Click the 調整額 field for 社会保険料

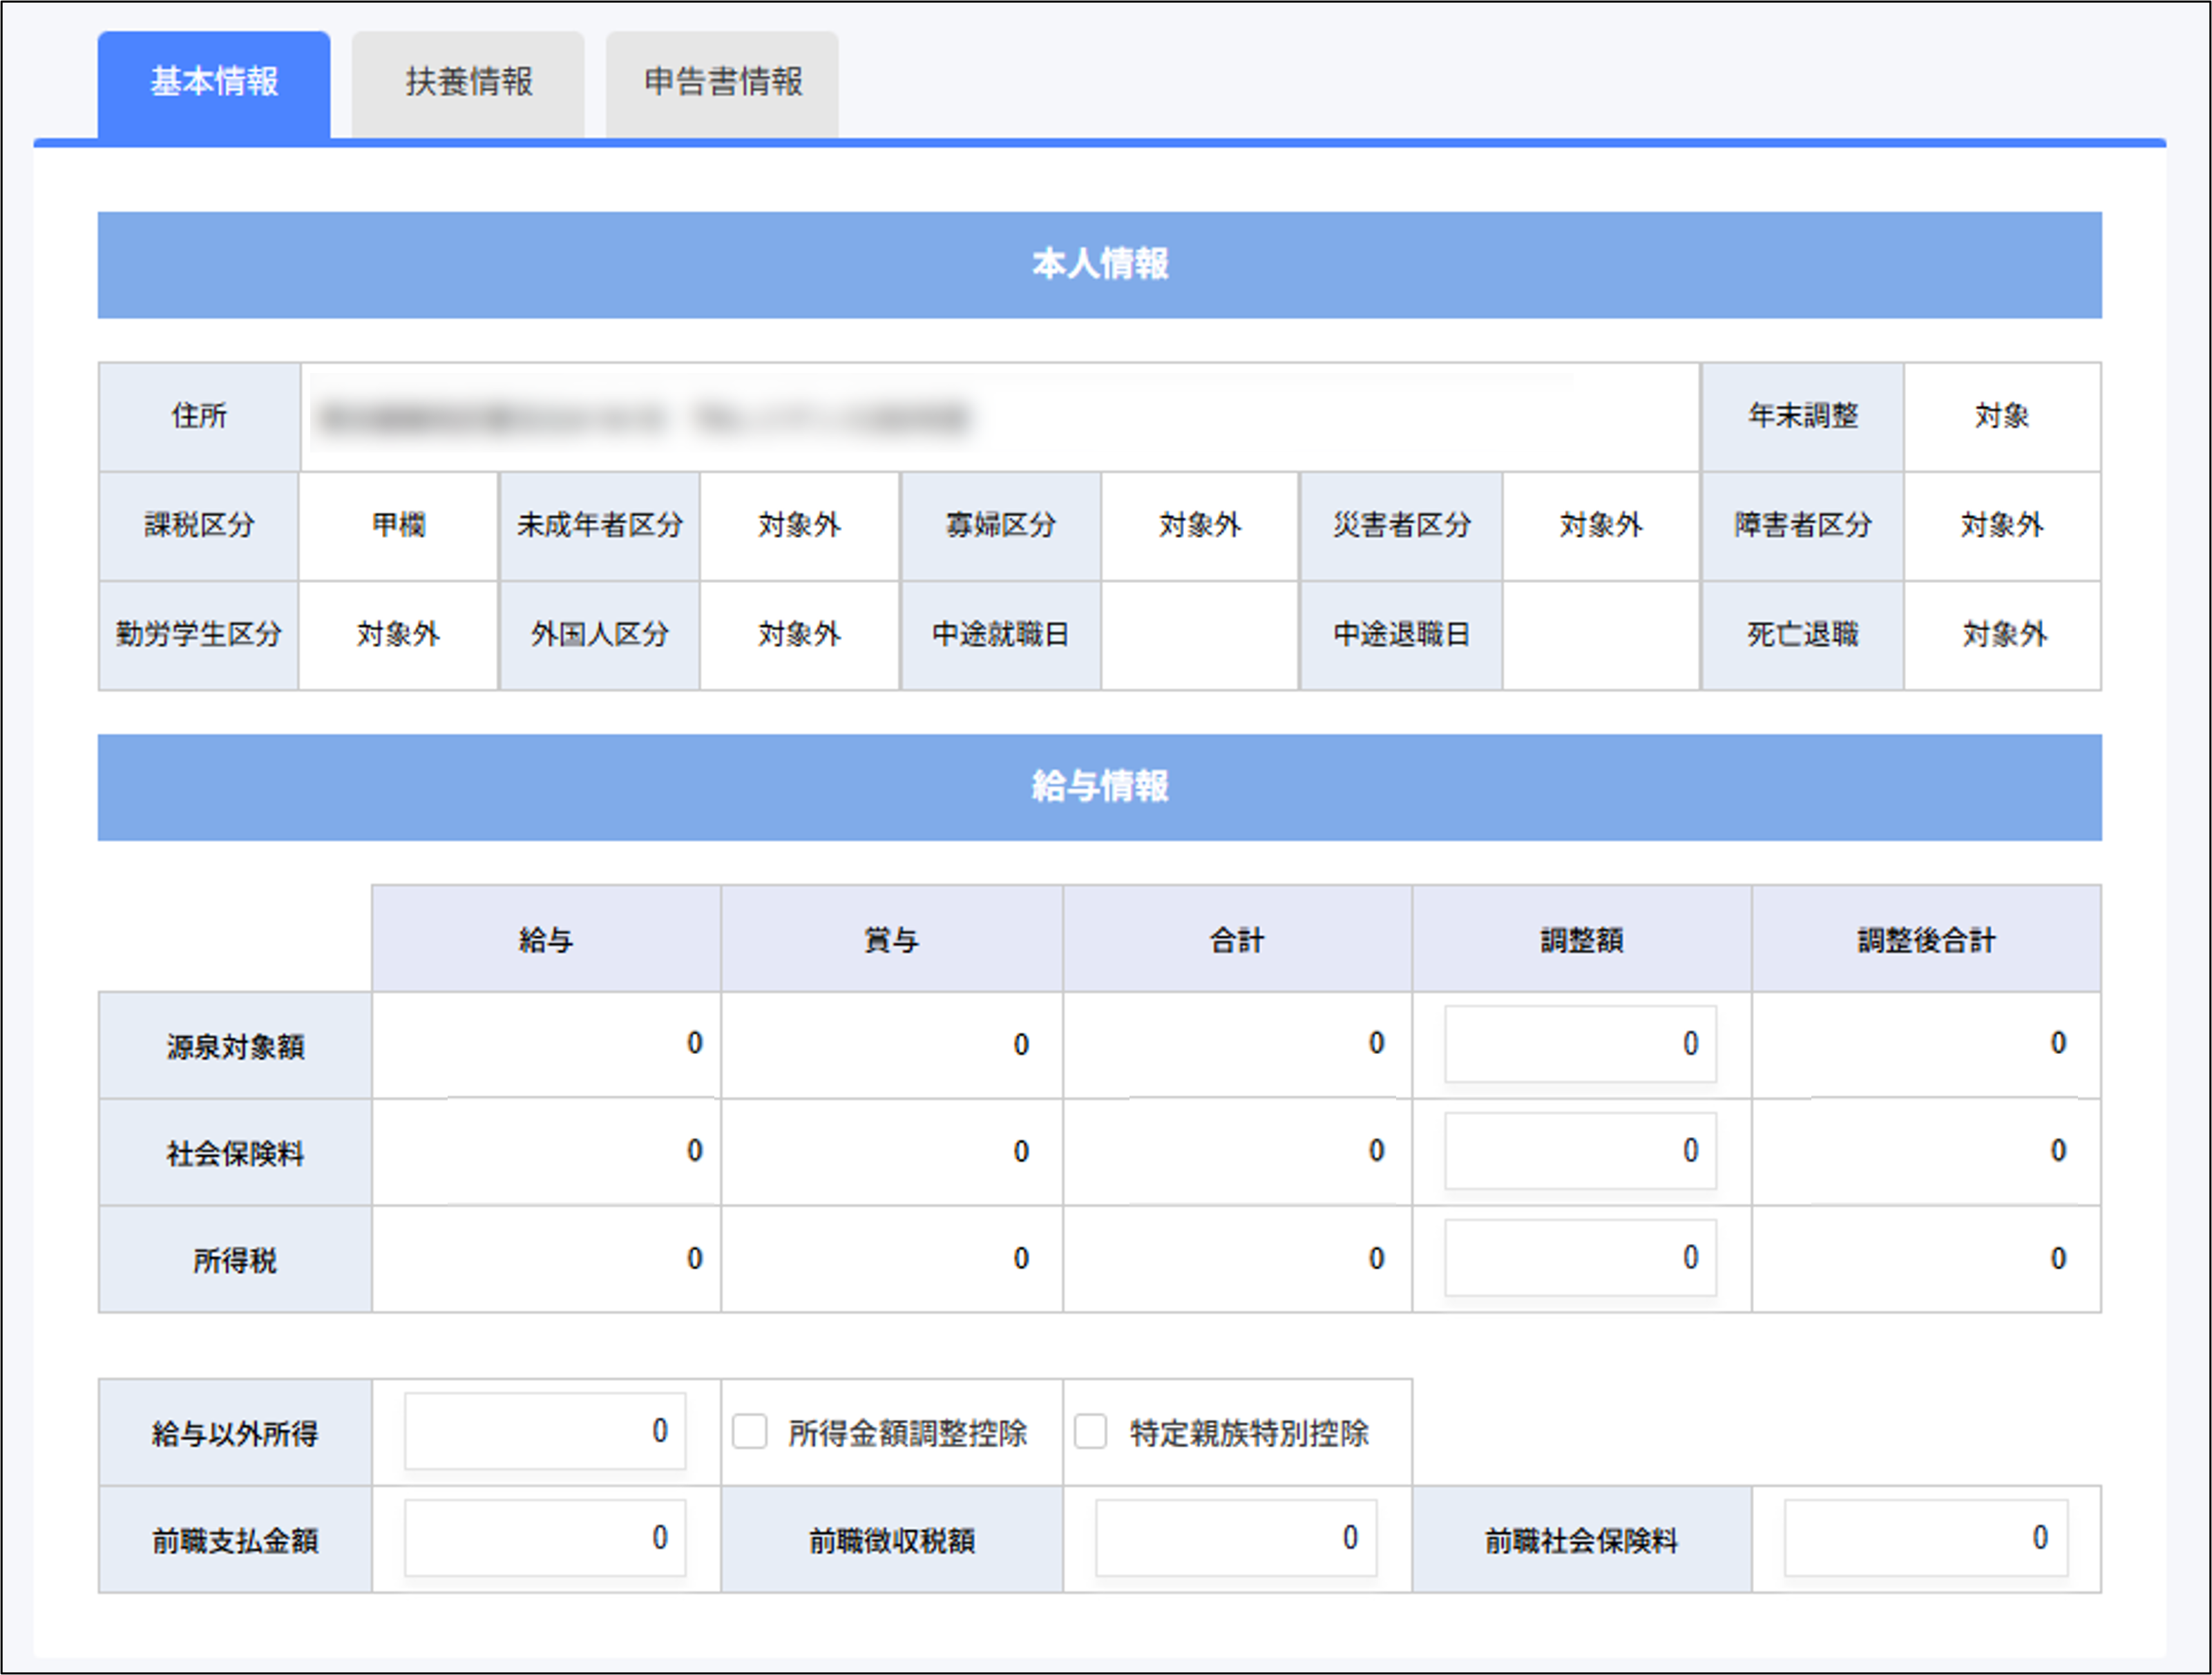[1580, 1151]
